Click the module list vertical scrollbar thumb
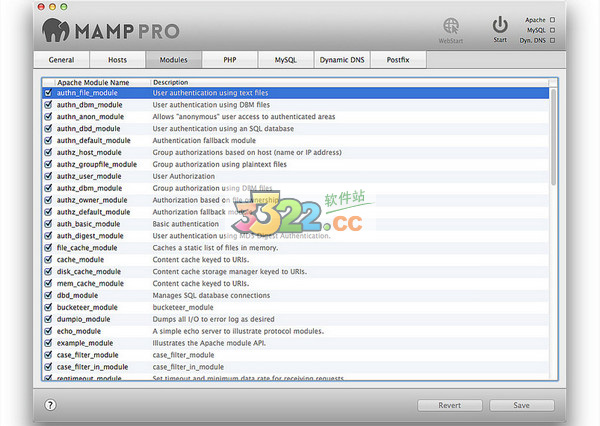This screenshot has width=600, height=426. click(553, 137)
